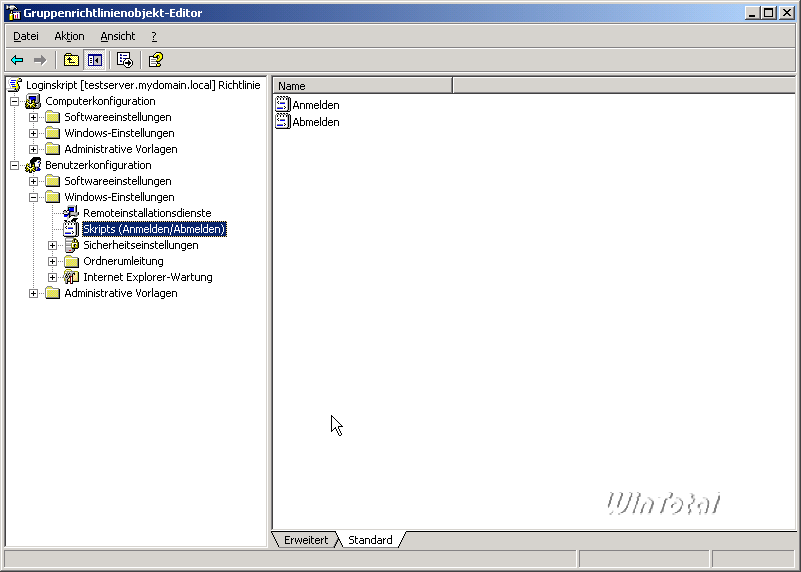
Task: Click the Anmelden script icon in list
Action: (282, 104)
